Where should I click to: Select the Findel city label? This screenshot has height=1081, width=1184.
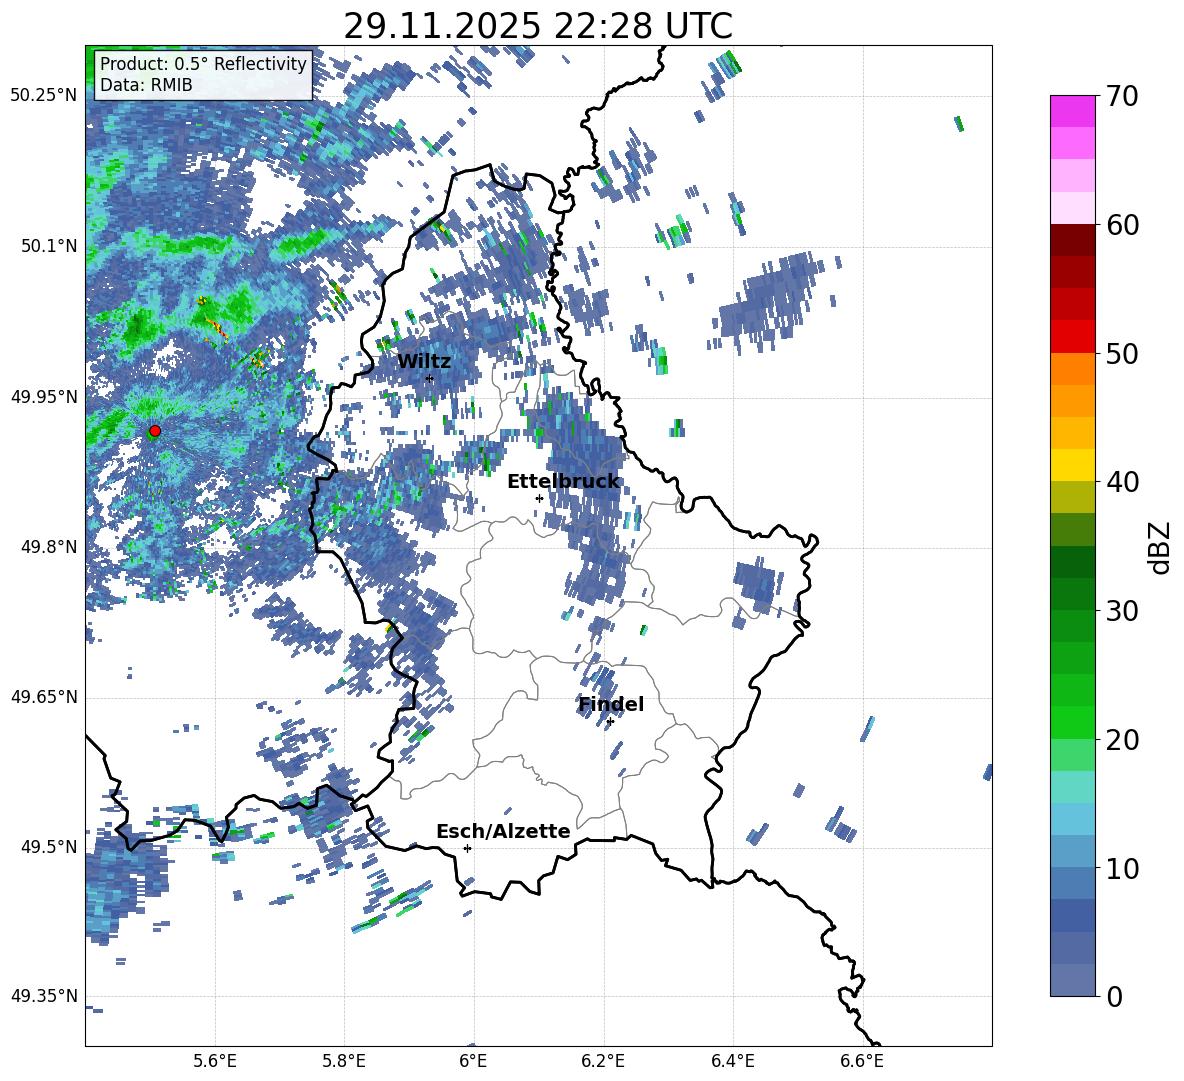pos(611,704)
